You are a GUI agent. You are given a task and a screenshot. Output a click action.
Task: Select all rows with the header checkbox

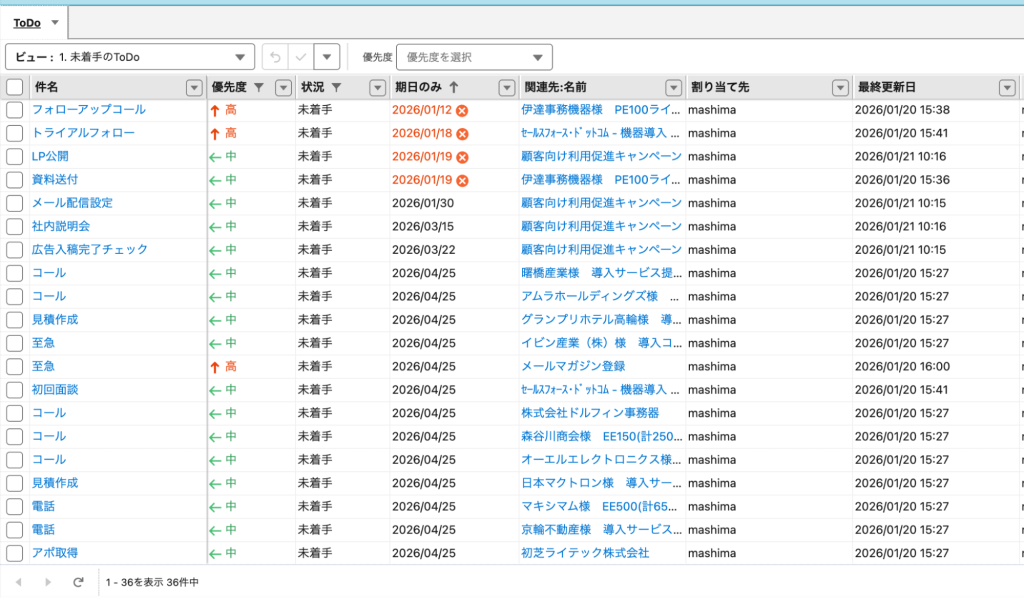(x=14, y=87)
